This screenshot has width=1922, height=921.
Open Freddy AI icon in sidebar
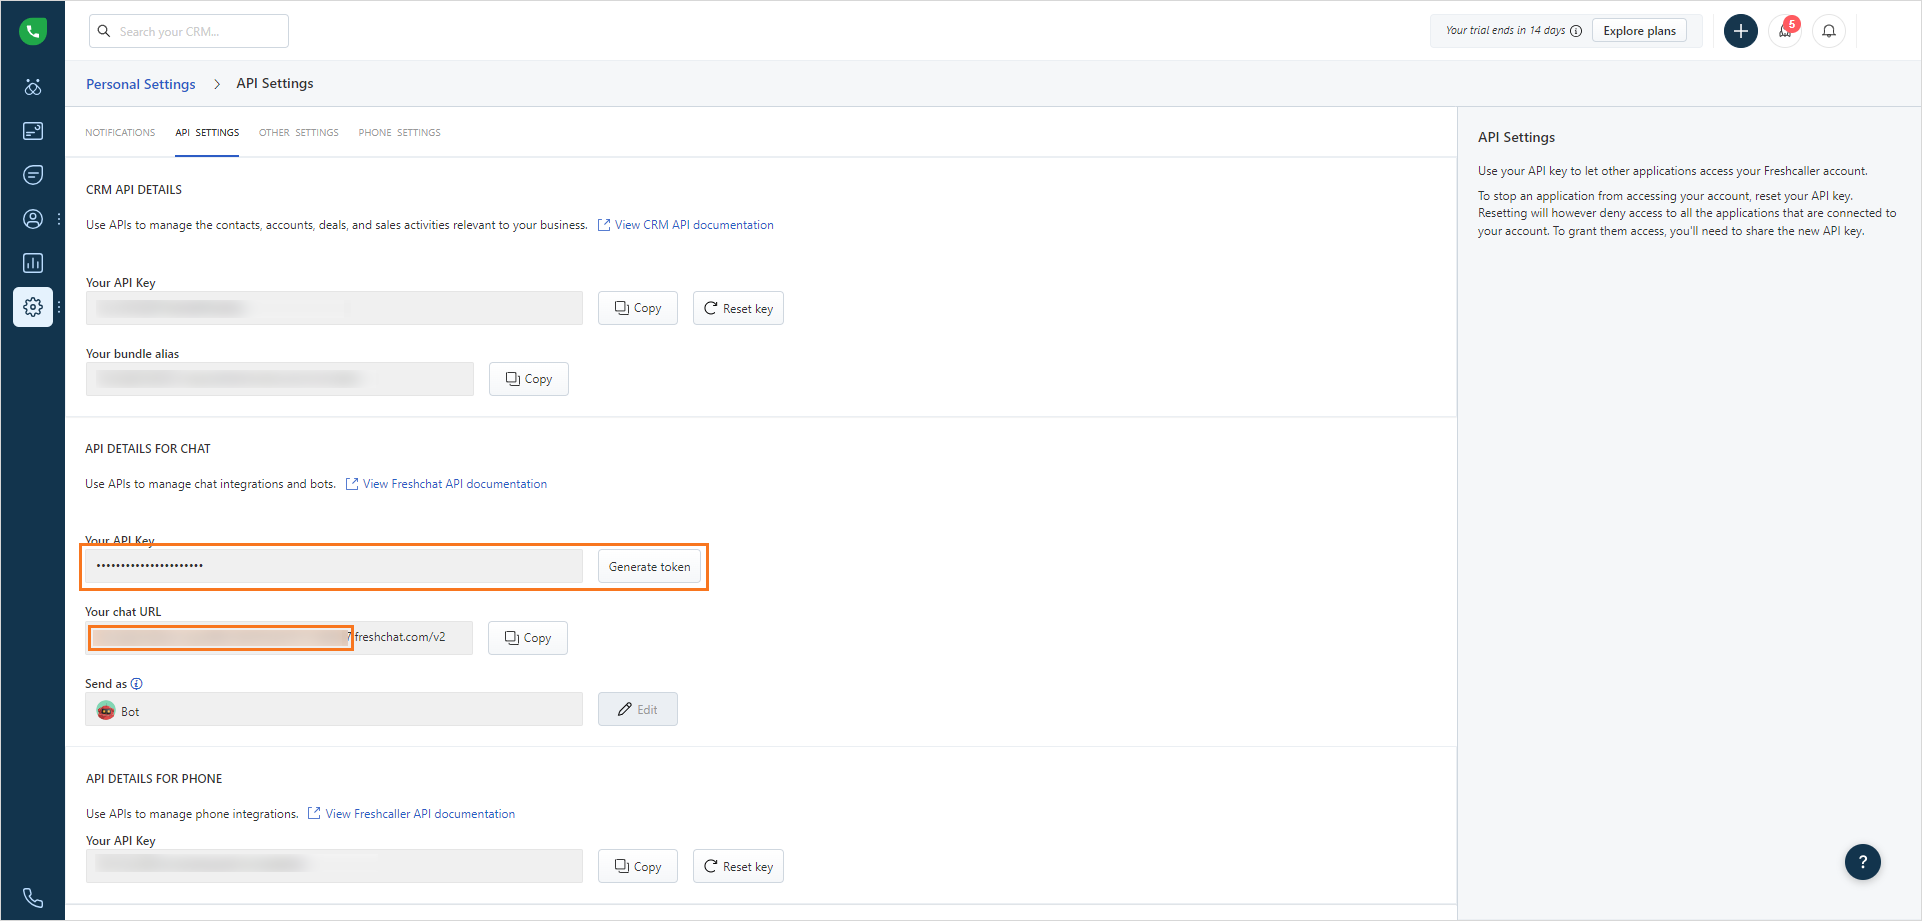(x=33, y=87)
